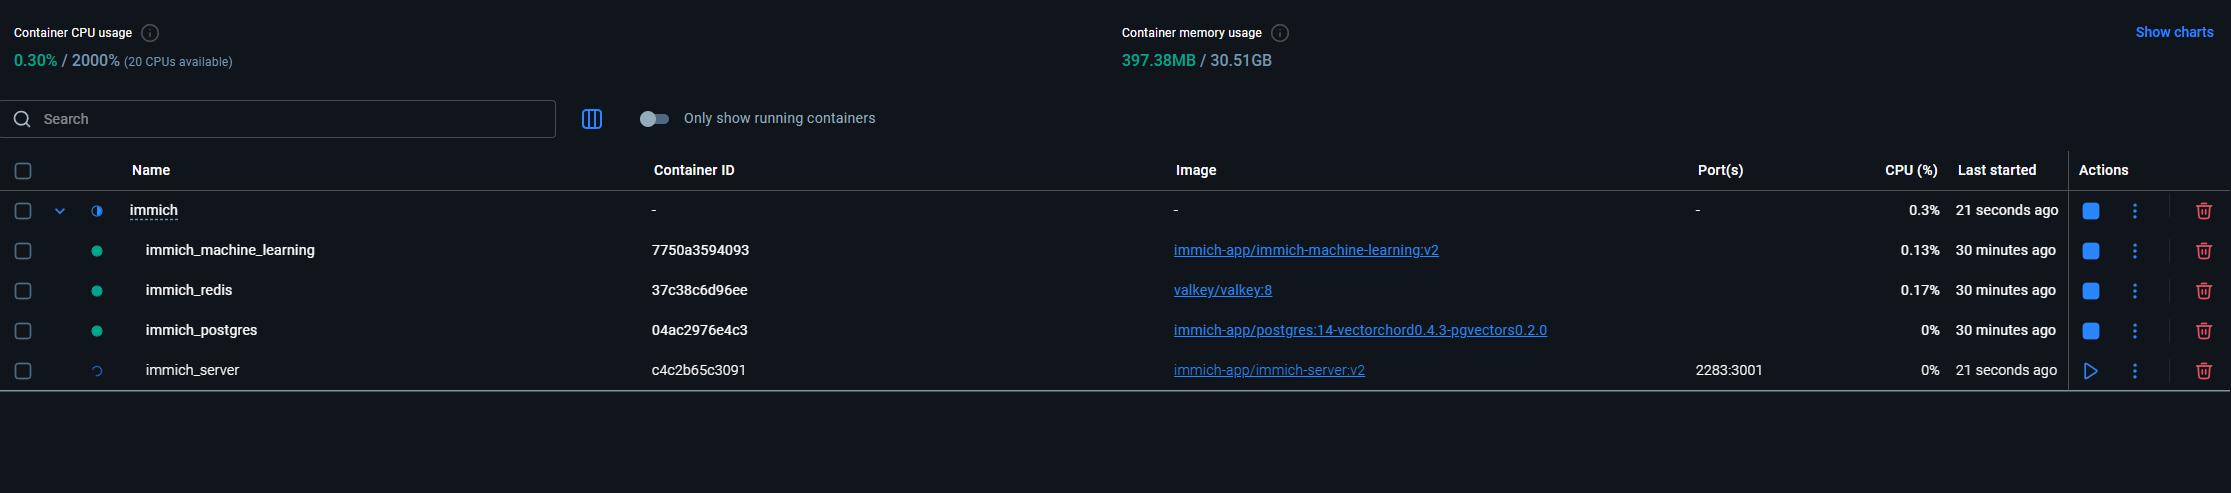Open column layout settings icon
The height and width of the screenshot is (493, 2231).
(x=592, y=119)
